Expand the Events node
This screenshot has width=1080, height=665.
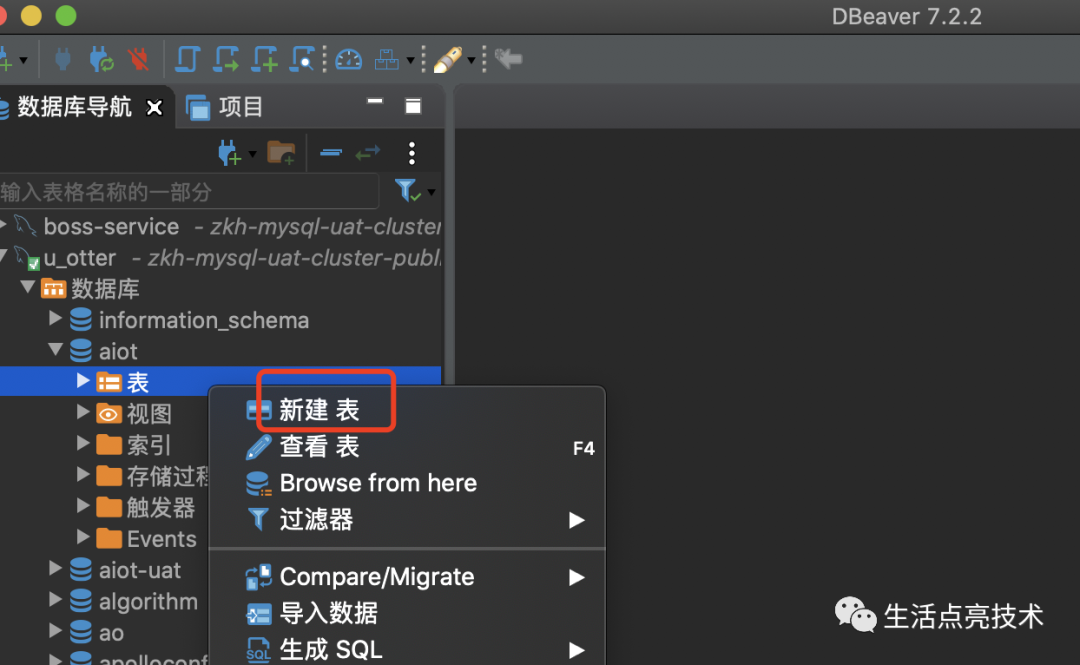click(x=83, y=537)
